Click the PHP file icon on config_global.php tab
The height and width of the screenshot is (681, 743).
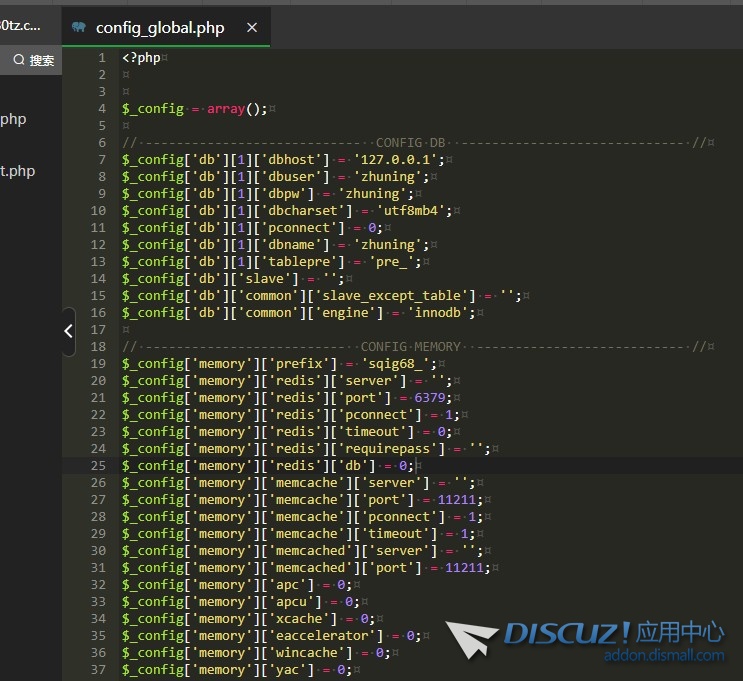[x=79, y=28]
